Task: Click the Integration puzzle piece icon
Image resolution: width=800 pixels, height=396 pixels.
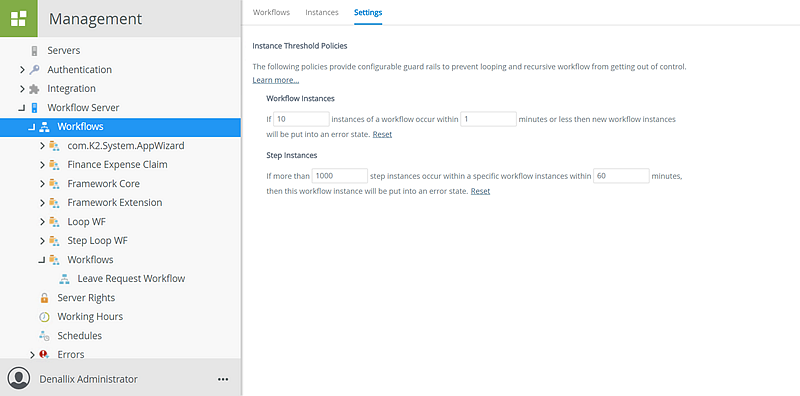Action: (34, 89)
